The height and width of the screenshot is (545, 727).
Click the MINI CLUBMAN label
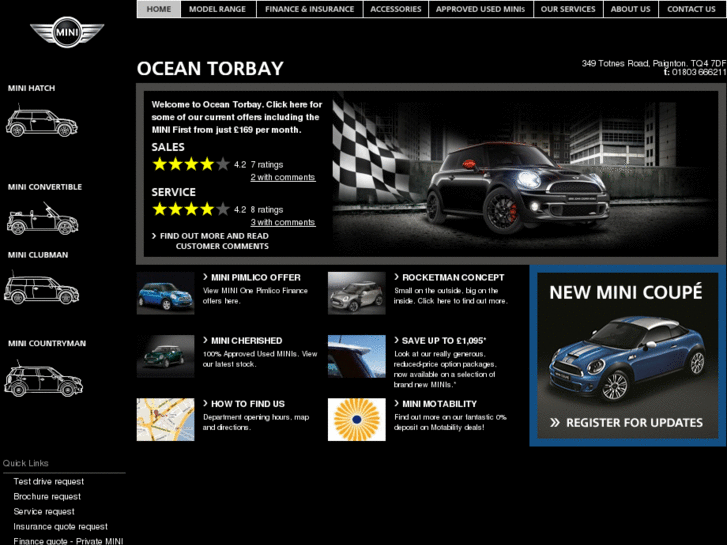38,255
